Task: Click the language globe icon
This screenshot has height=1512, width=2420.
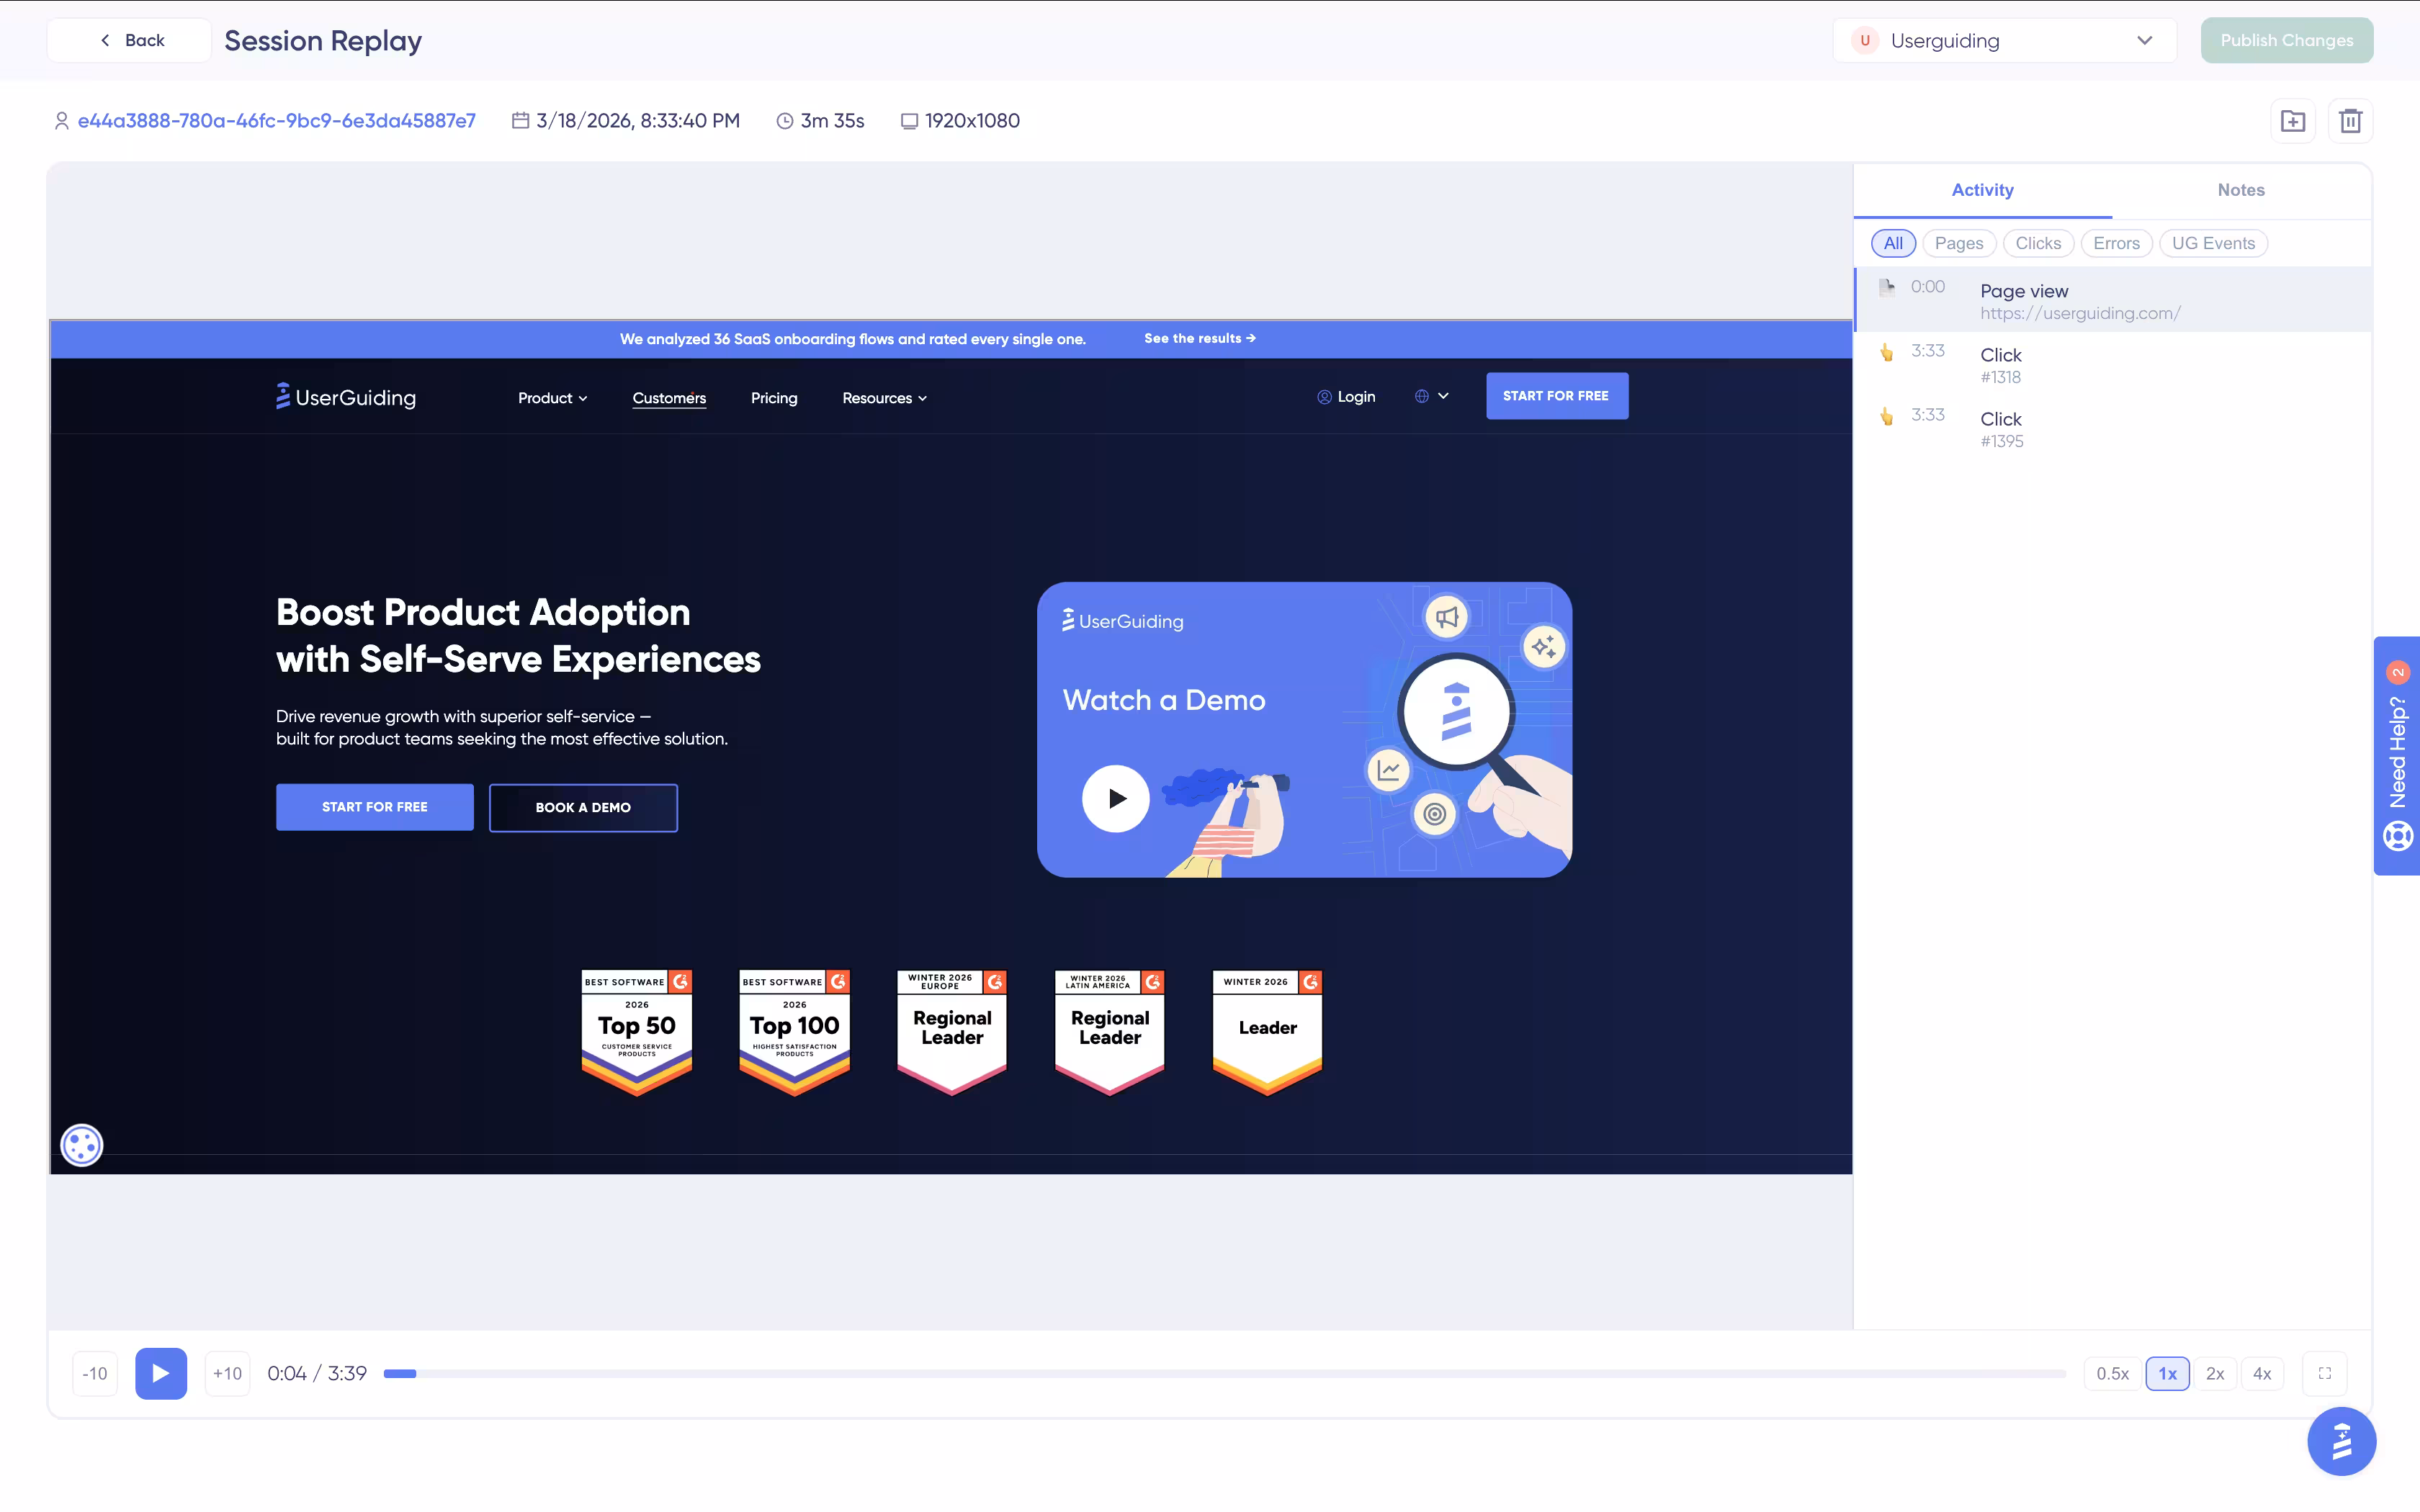Action: pyautogui.click(x=1422, y=396)
